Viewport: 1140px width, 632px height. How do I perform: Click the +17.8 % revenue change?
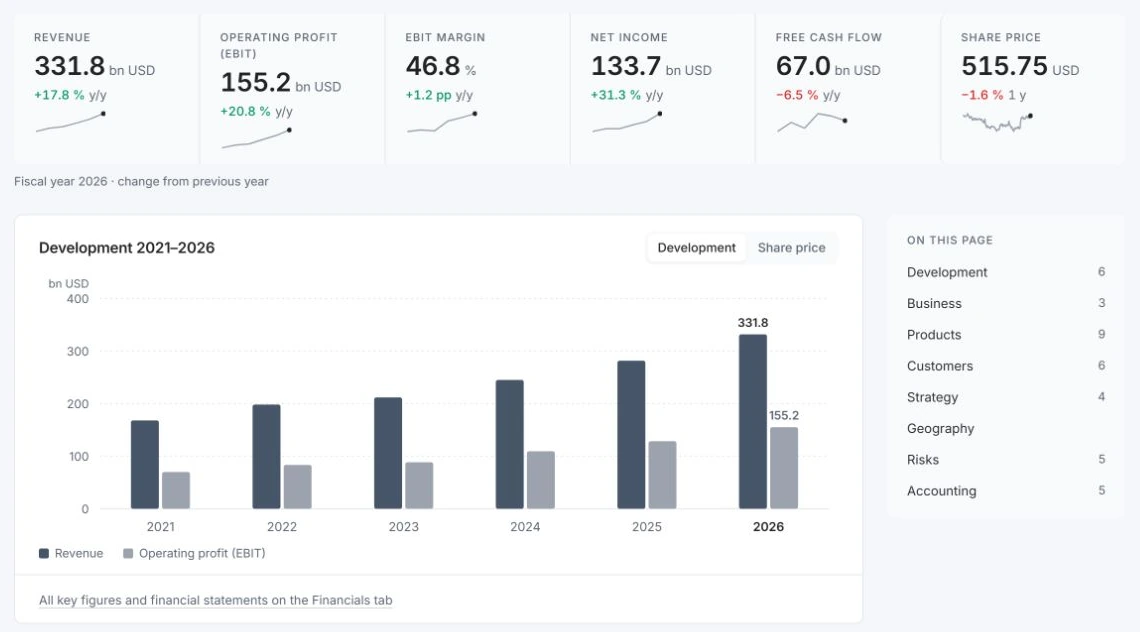pos(60,95)
